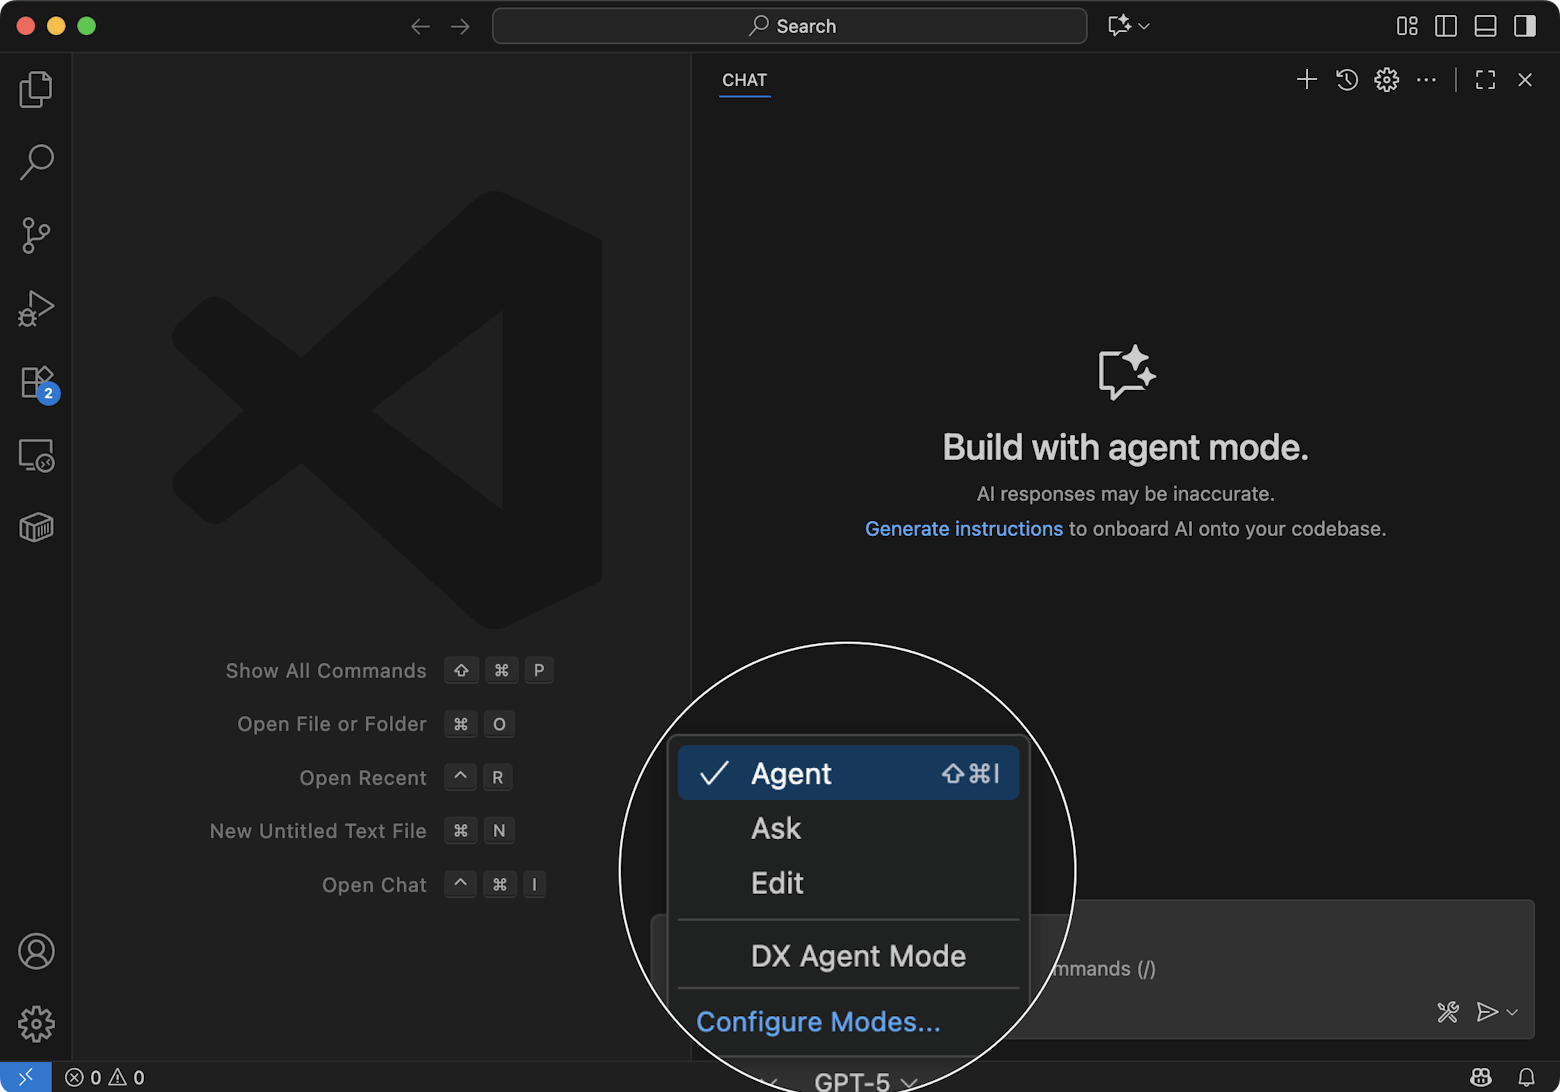The height and width of the screenshot is (1092, 1560).
Task: Click Open Chat label
Action: [x=374, y=885]
